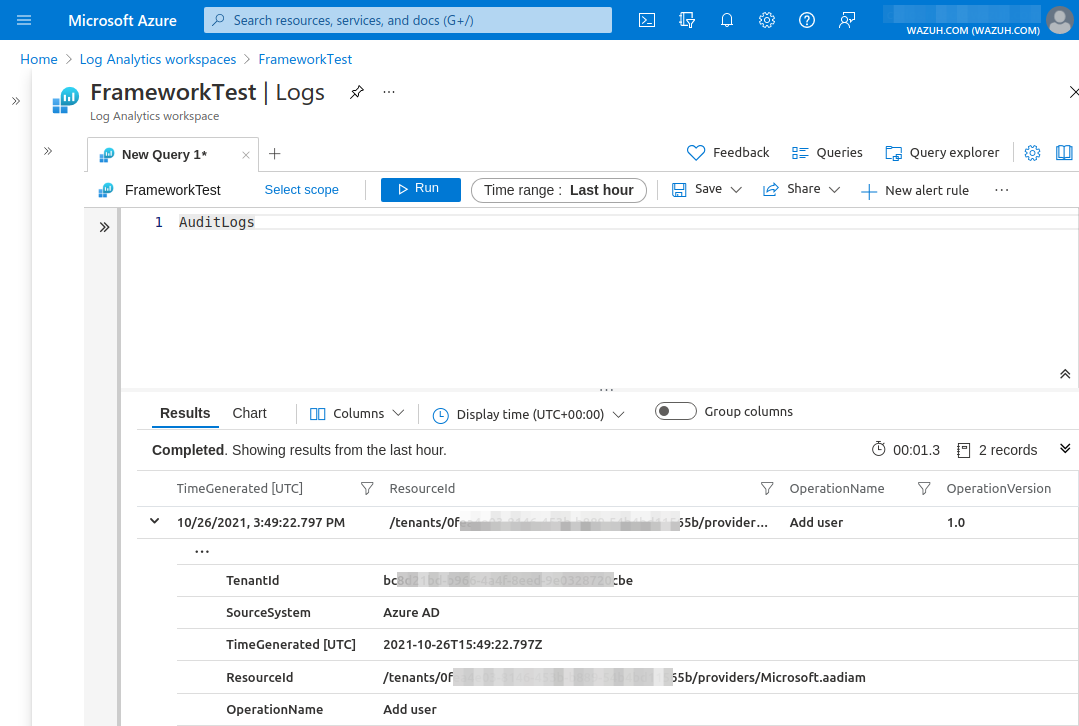Screen dimensions: 1079x726
Task: Expand the workspace navigation pane chevrons
Action: 48,151
